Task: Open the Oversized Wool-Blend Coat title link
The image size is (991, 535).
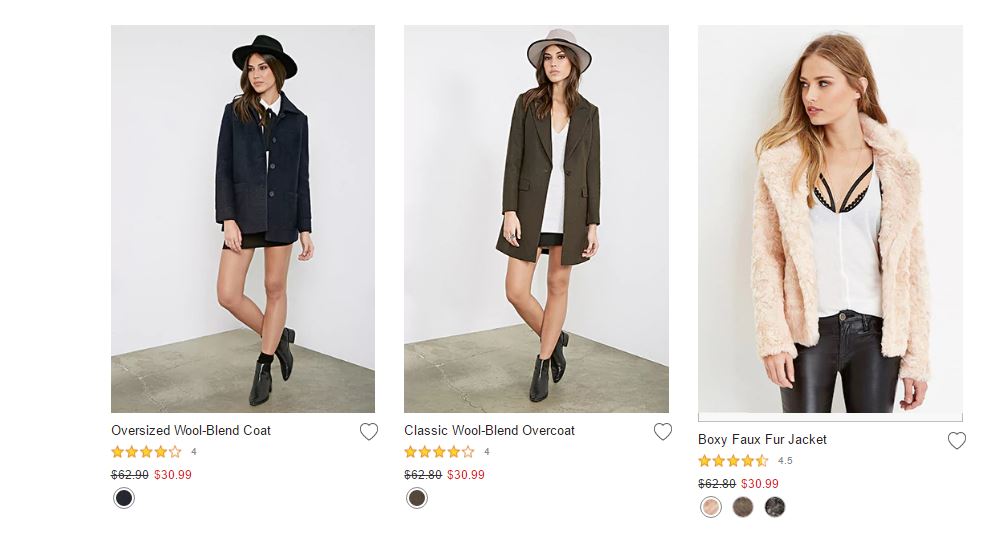Action: click(x=191, y=431)
